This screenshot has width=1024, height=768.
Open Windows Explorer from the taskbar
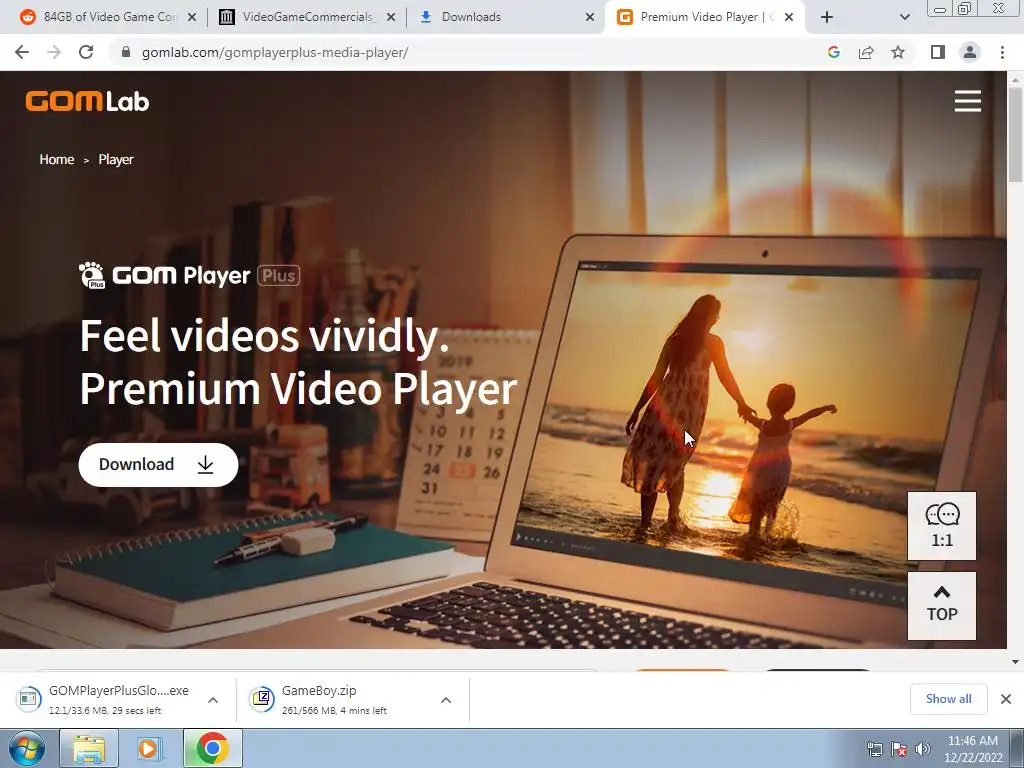click(89, 748)
